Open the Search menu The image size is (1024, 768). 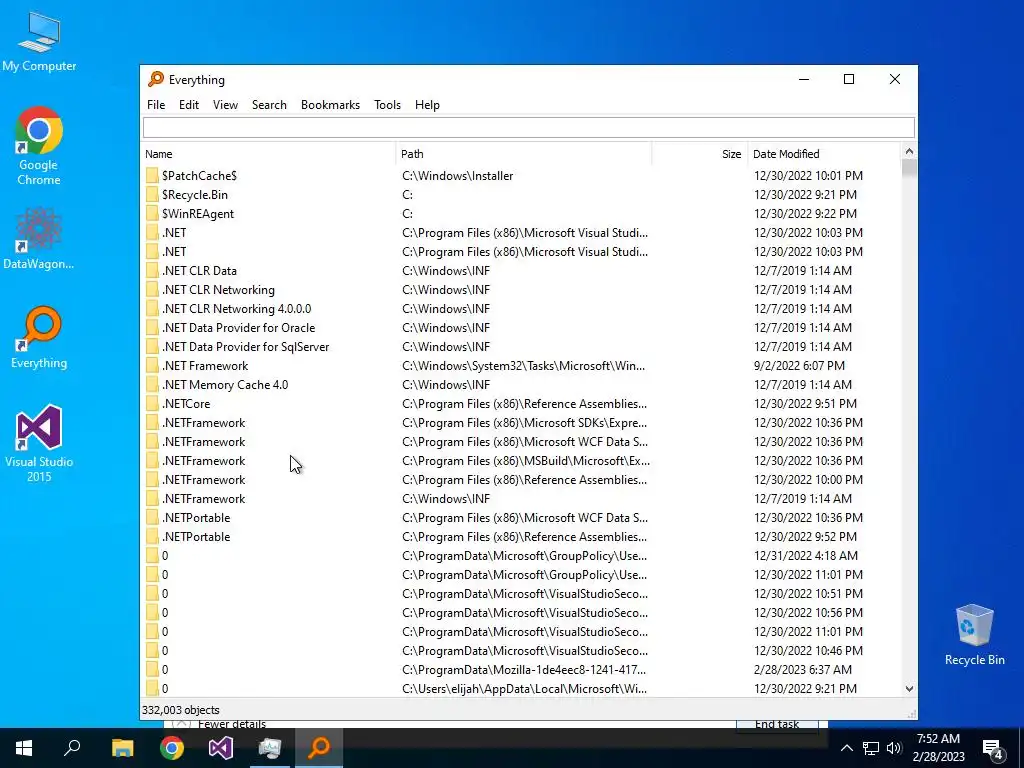click(x=269, y=104)
